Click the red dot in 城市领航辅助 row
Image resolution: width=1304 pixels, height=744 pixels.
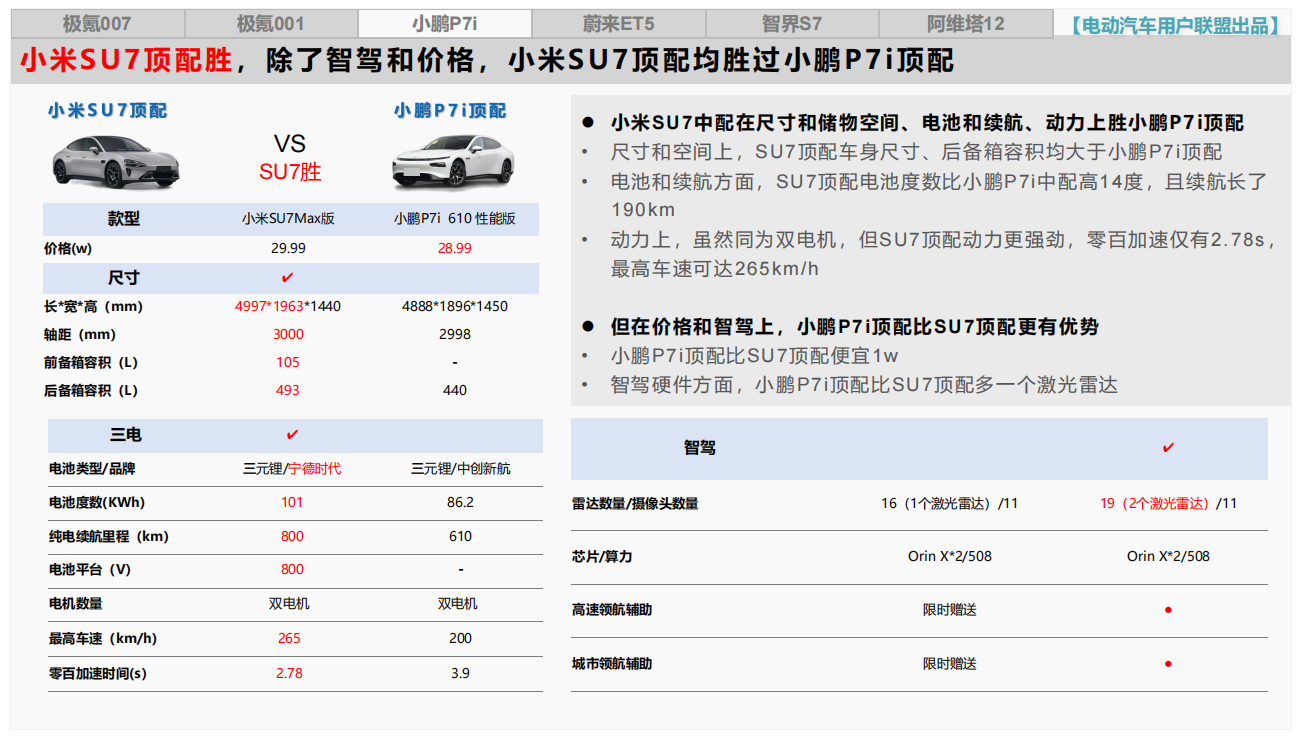(x=1168, y=664)
